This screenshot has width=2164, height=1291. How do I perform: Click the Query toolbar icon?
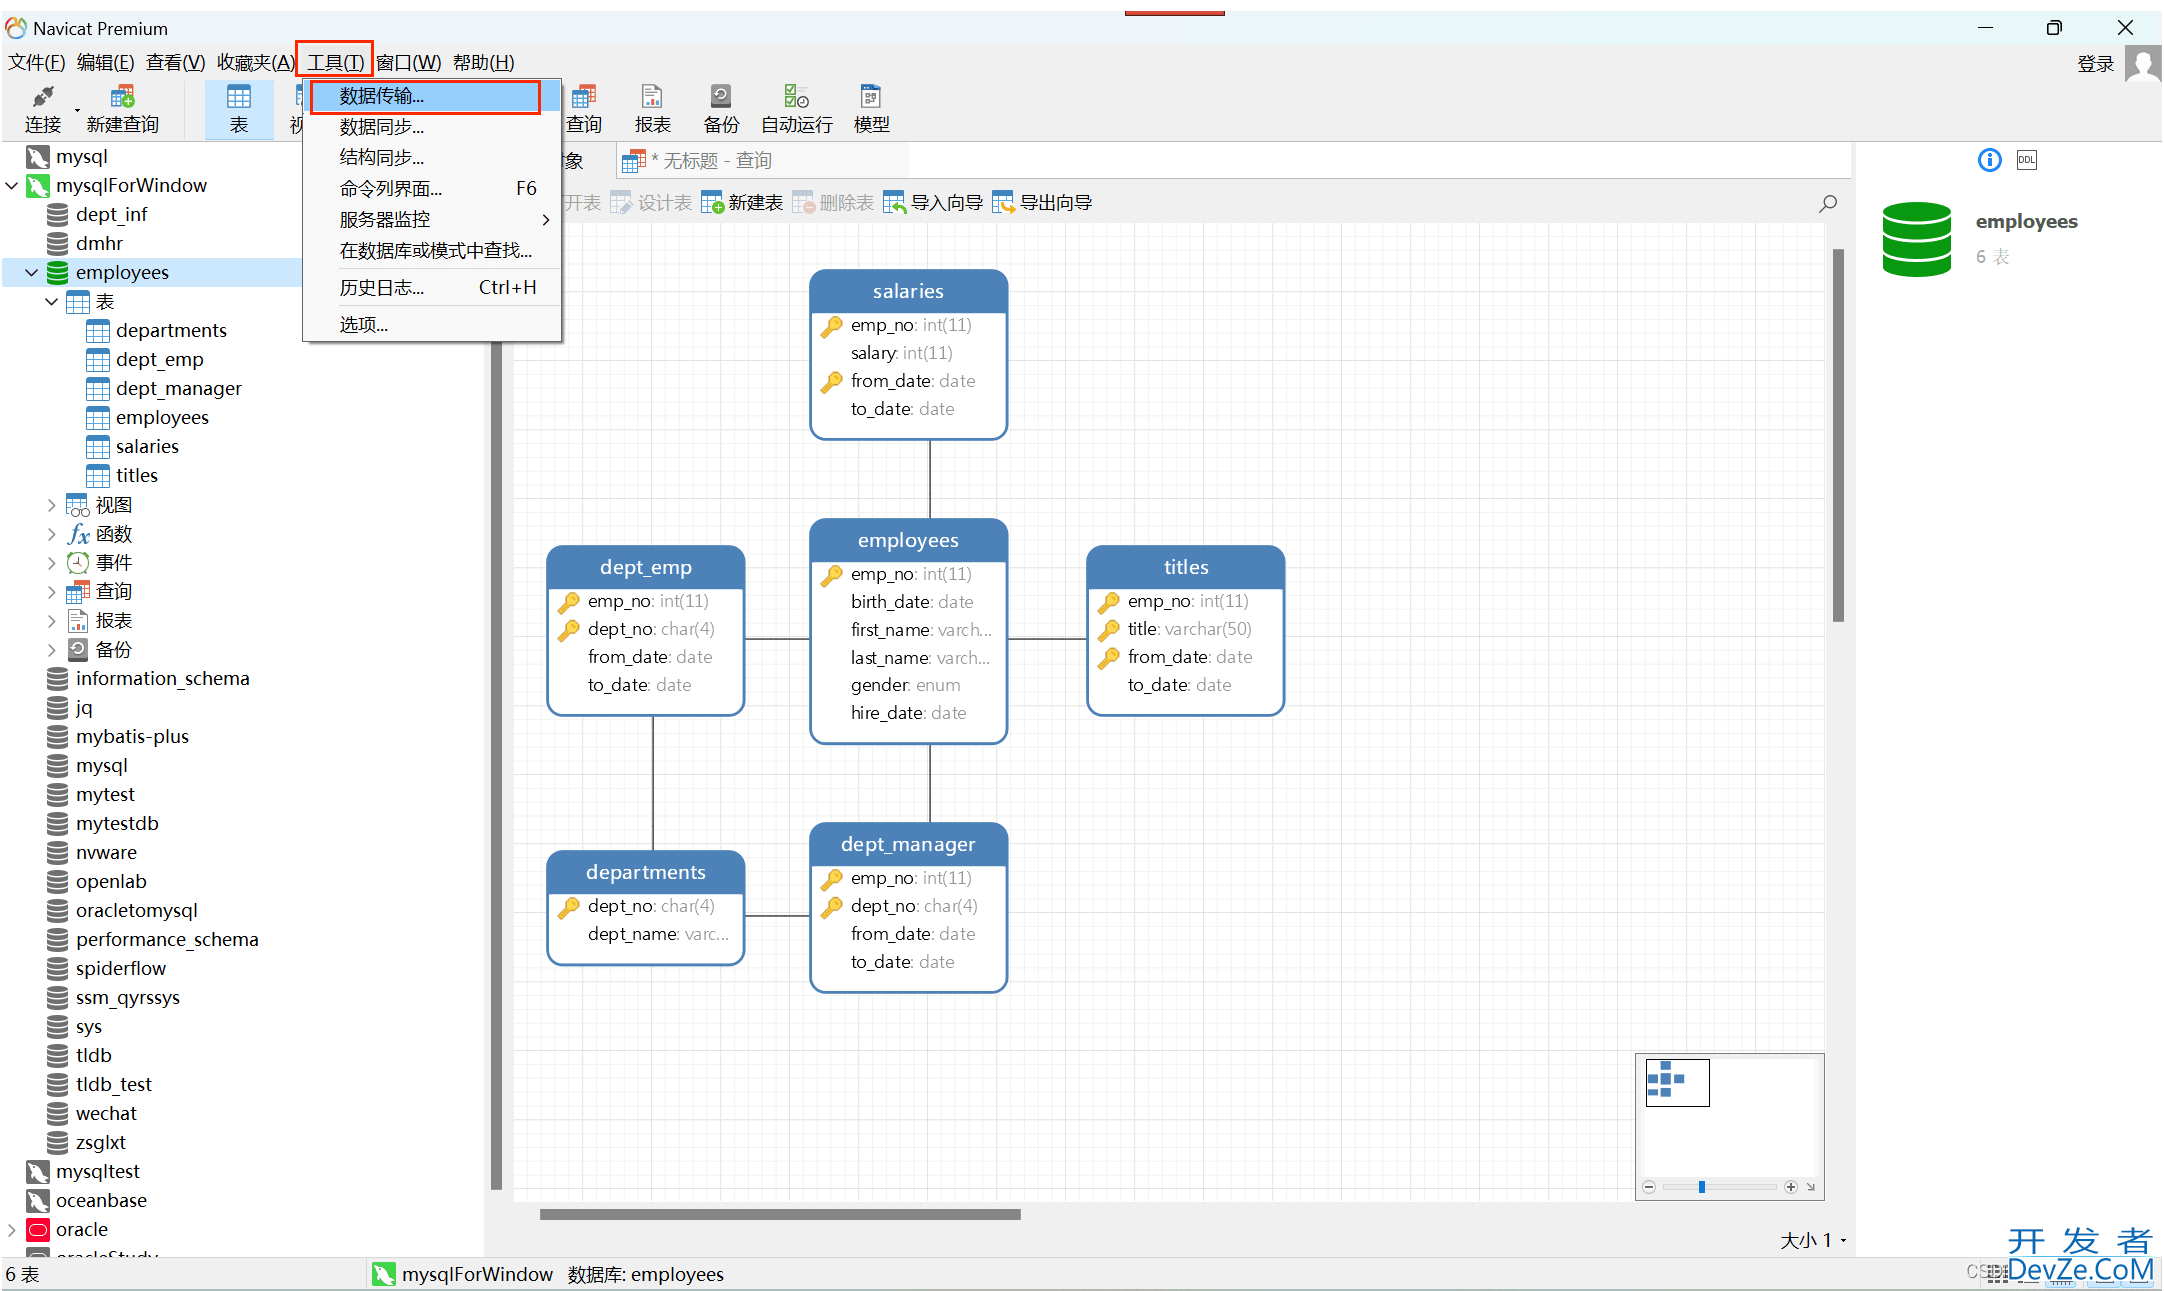point(584,109)
